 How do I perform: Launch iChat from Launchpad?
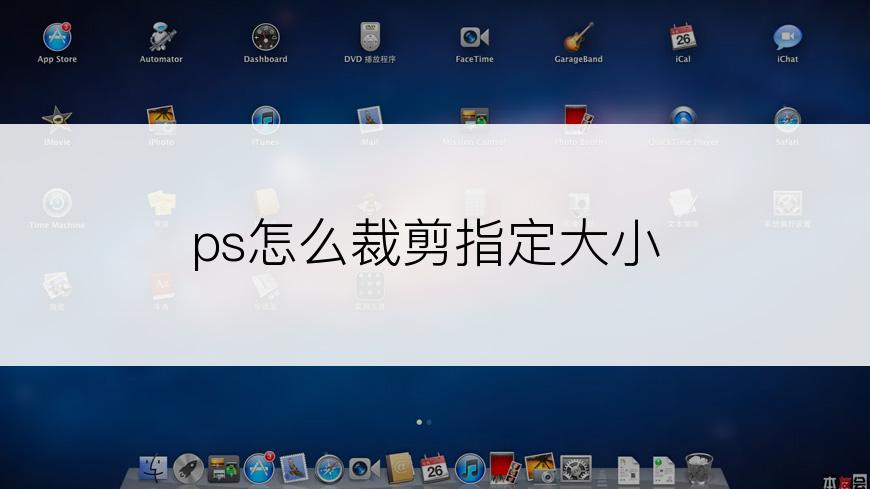coord(787,37)
